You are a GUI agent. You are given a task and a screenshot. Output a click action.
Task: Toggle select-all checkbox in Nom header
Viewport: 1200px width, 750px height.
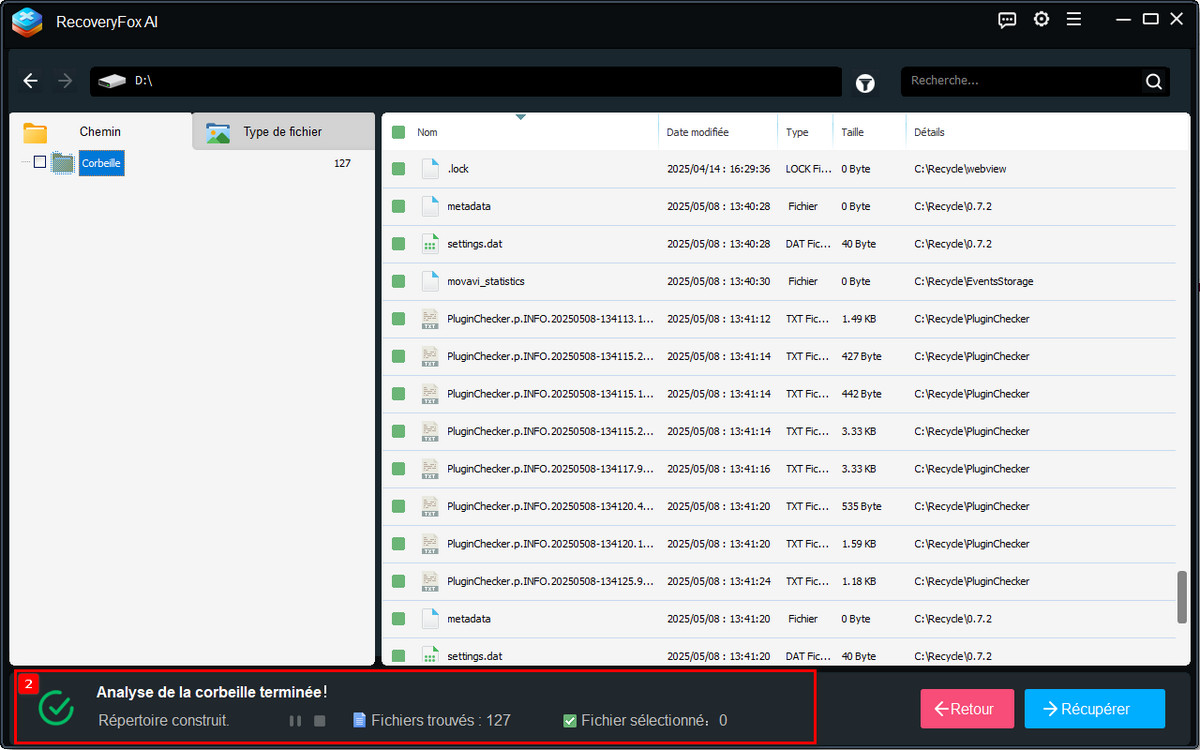pos(398,132)
